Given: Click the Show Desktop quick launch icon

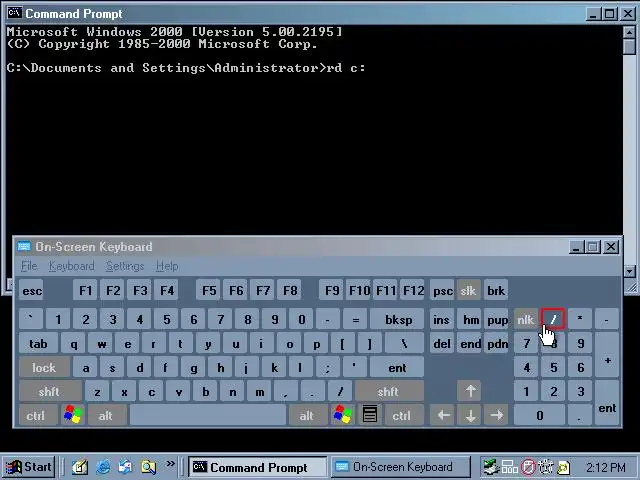Looking at the screenshot, I should tap(80, 467).
